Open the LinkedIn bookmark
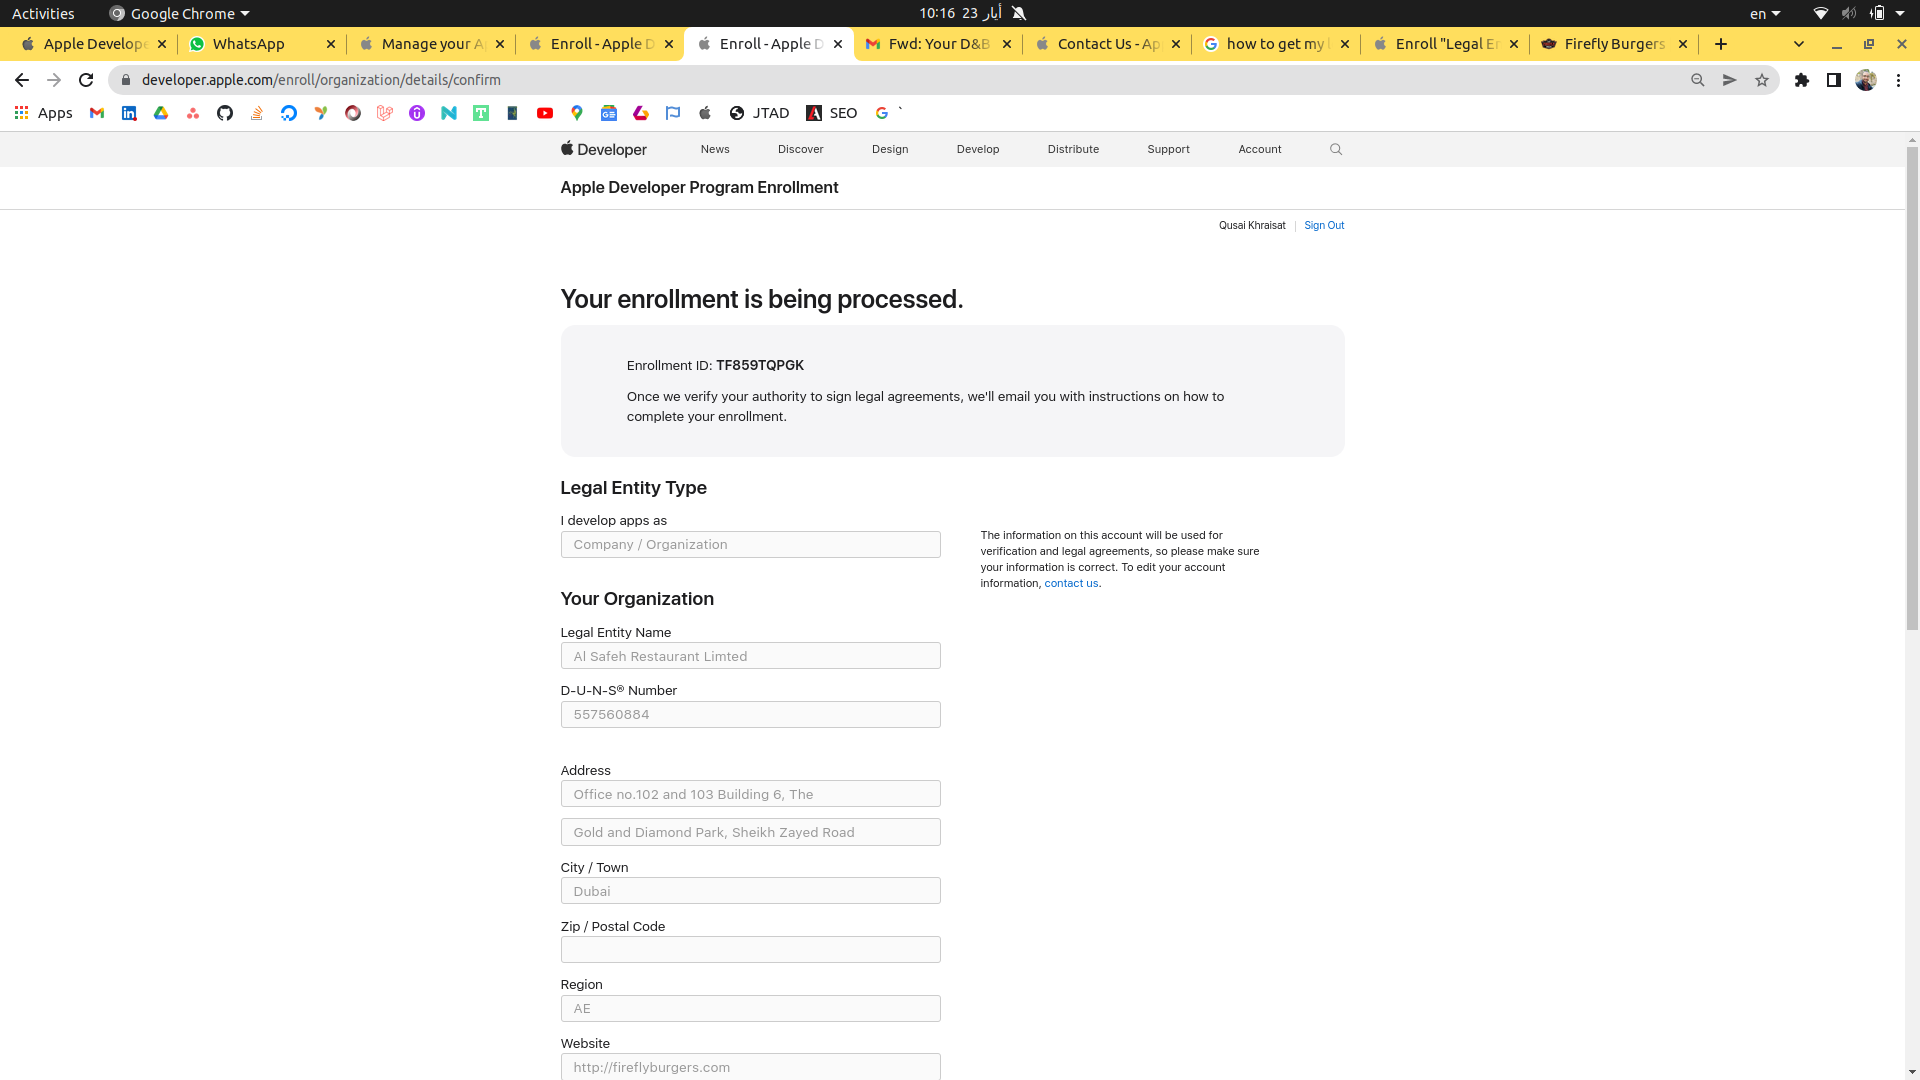The width and height of the screenshot is (1920, 1080). coord(129,113)
